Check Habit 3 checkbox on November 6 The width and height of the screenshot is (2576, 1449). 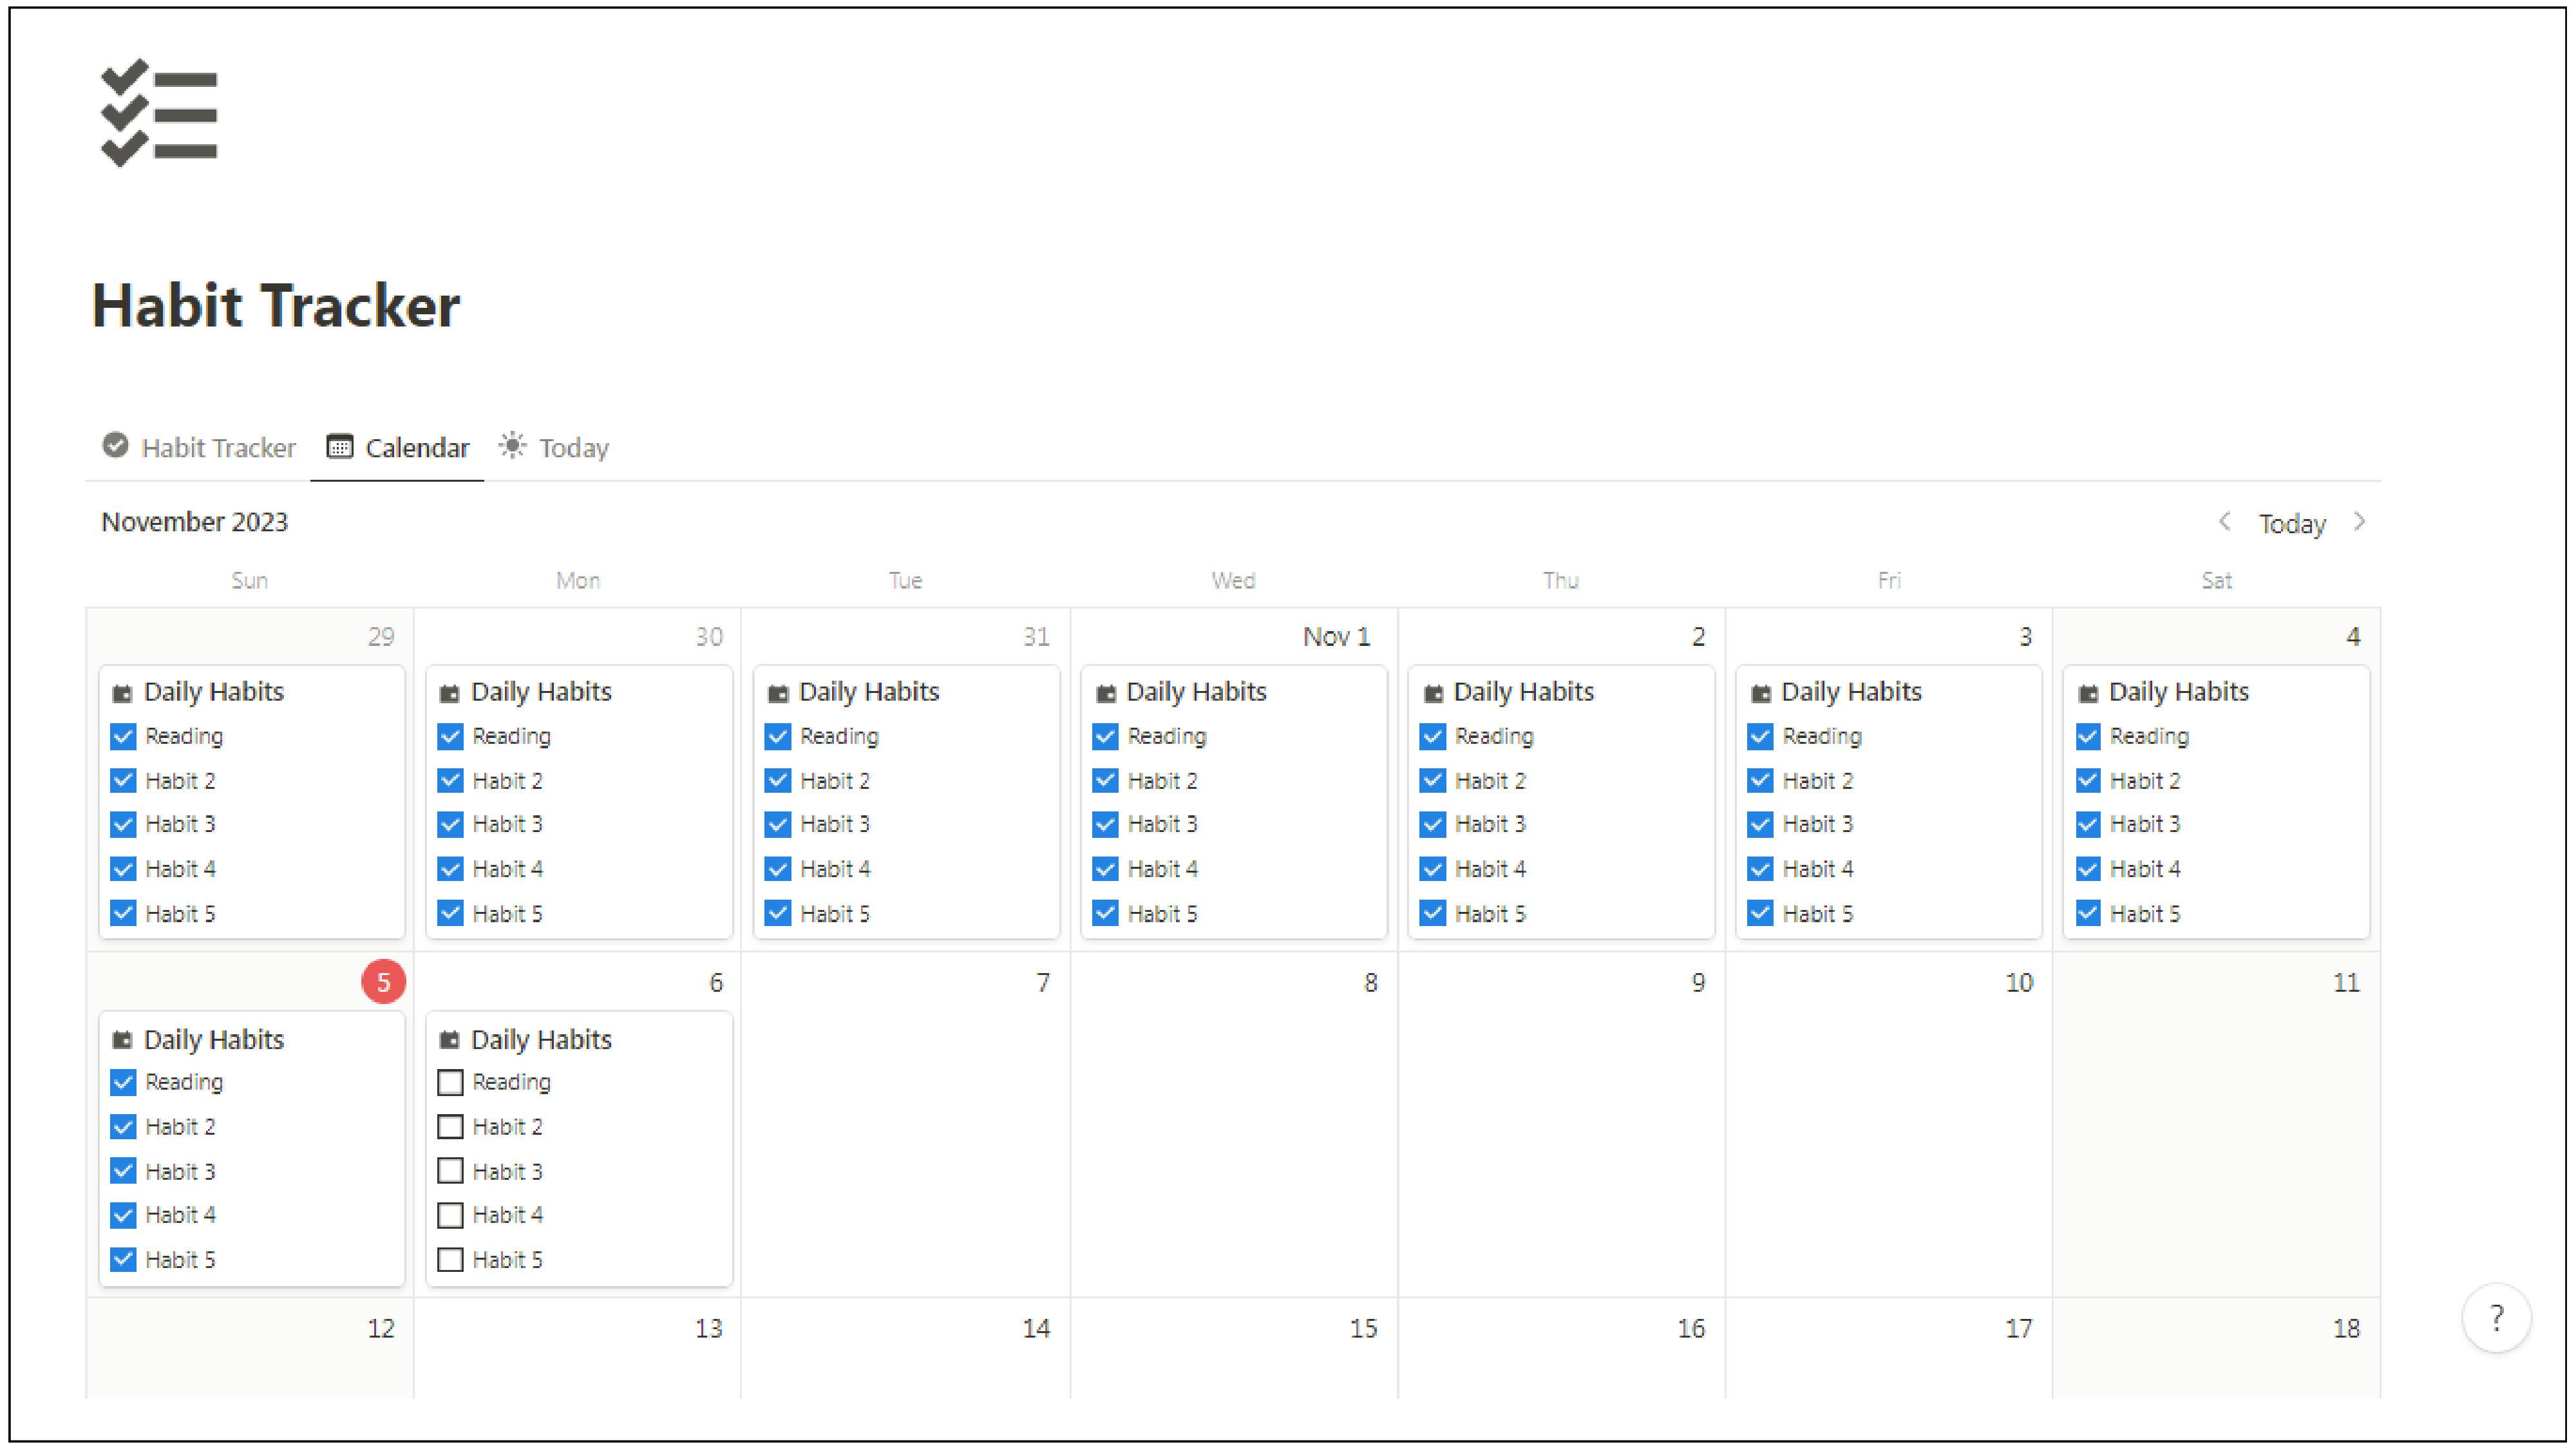coord(450,1171)
